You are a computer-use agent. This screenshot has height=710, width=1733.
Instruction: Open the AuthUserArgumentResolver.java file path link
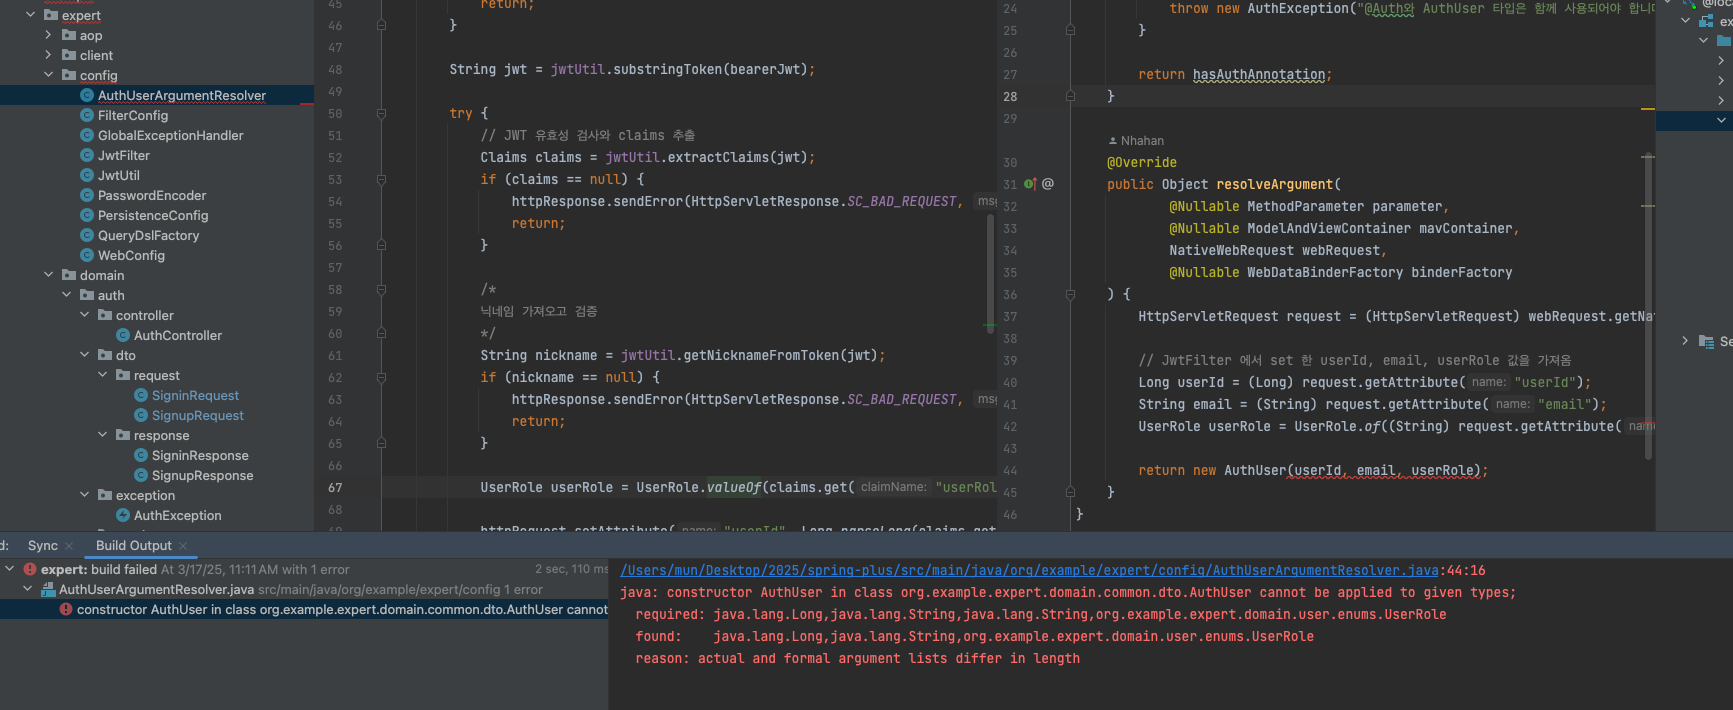(x=1029, y=570)
